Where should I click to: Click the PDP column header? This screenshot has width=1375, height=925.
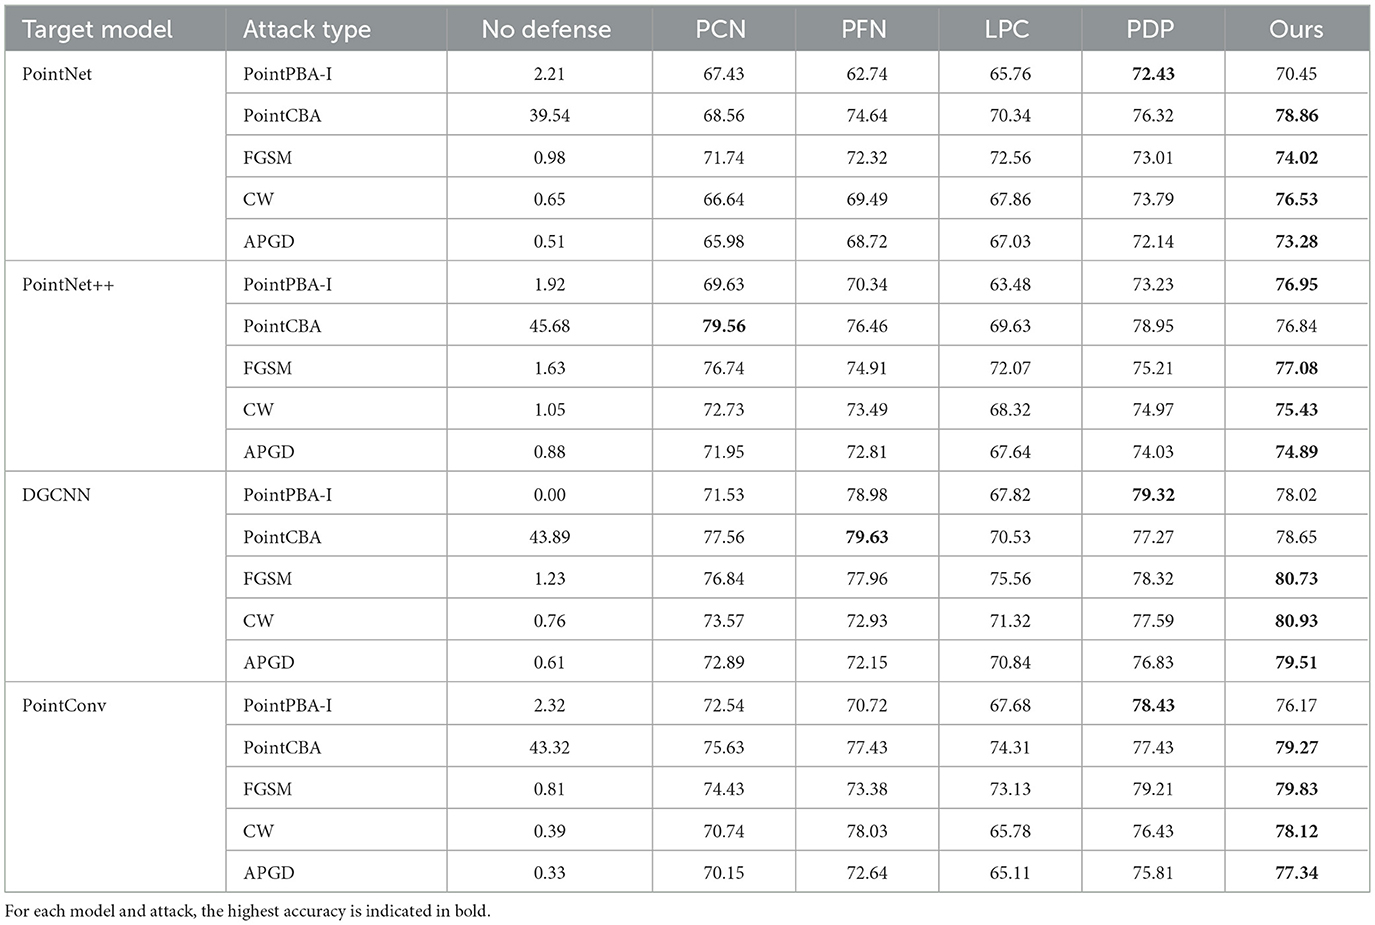(1150, 30)
